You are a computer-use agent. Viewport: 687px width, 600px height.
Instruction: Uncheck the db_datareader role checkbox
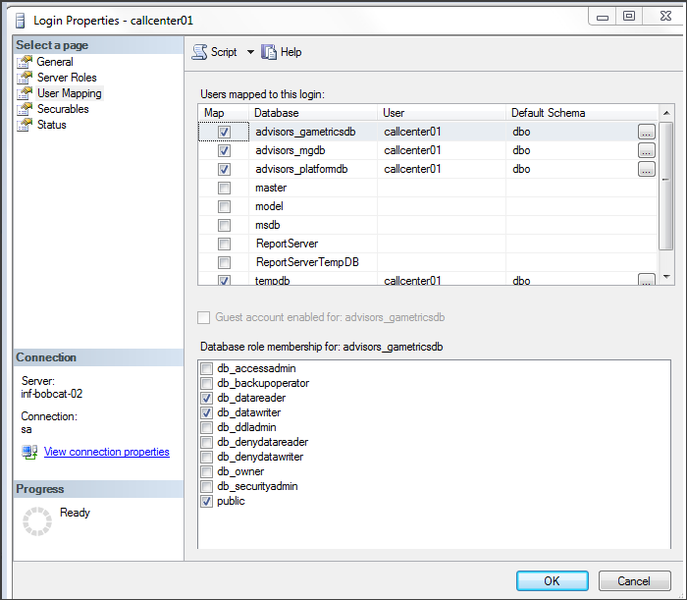click(x=207, y=398)
